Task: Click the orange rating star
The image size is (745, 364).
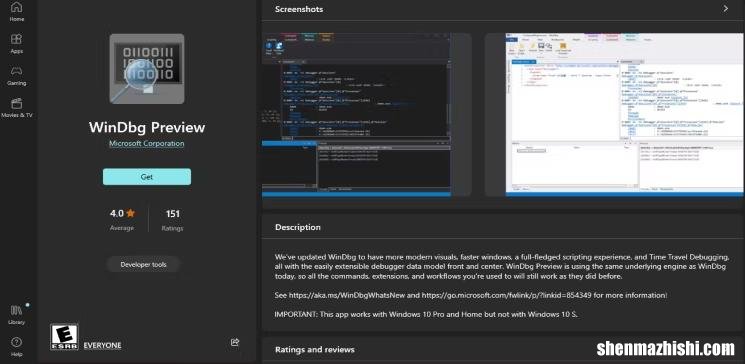Action: pyautogui.click(x=131, y=213)
